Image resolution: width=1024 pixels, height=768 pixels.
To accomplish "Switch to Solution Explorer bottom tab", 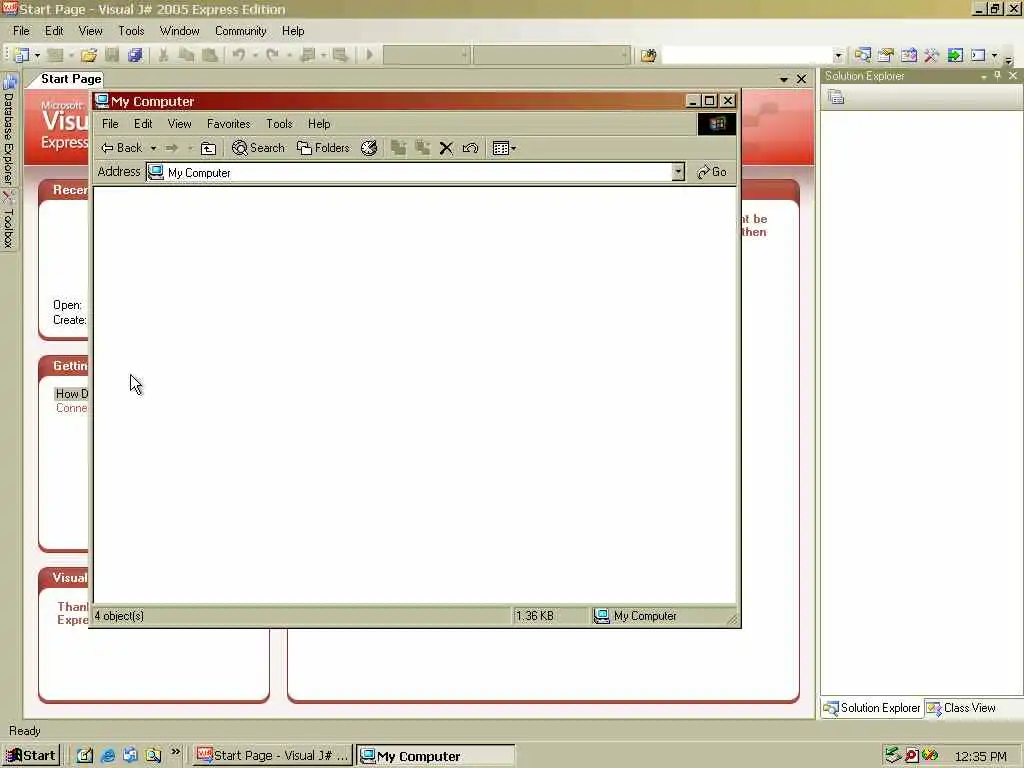I will coord(872,708).
